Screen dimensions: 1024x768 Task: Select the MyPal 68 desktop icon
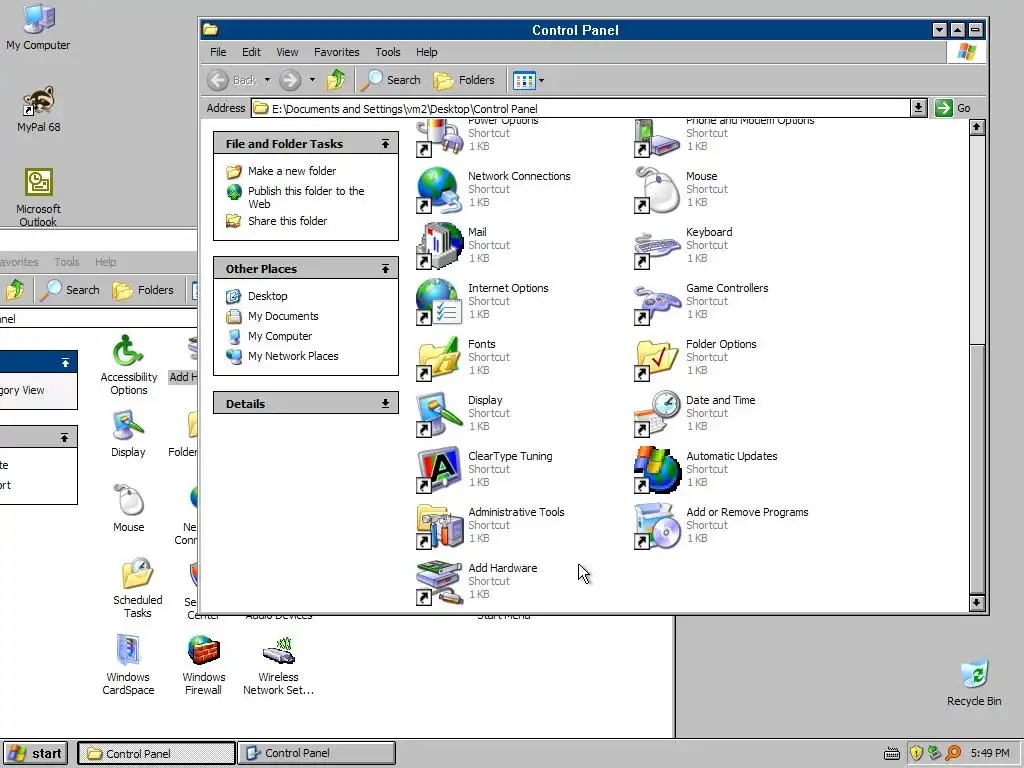pos(39,101)
